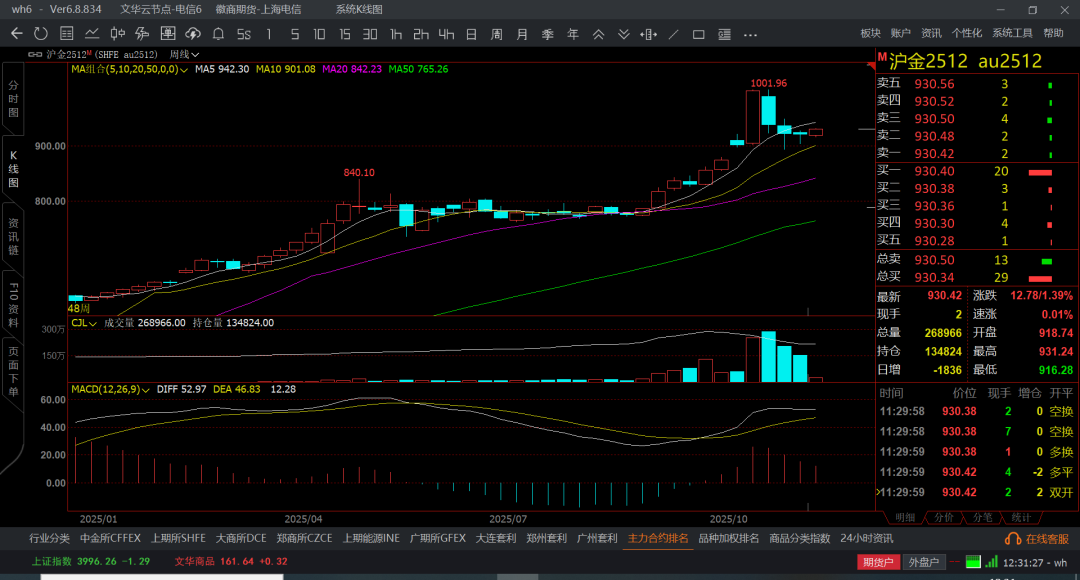Open more tools via three-dots icon
1080x580 pixels.
tap(750, 34)
